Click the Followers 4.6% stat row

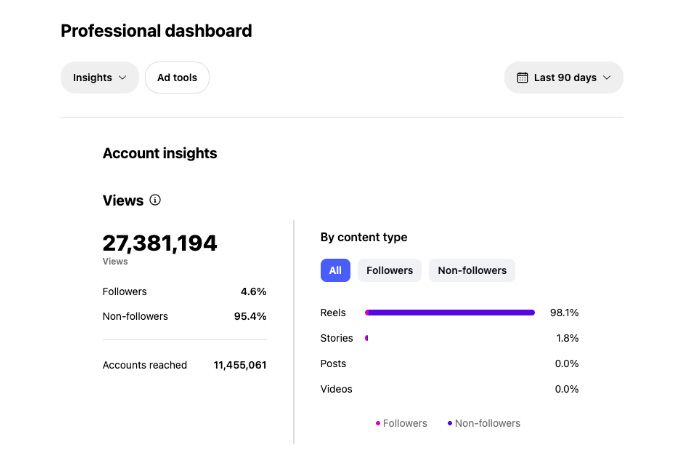tap(184, 291)
